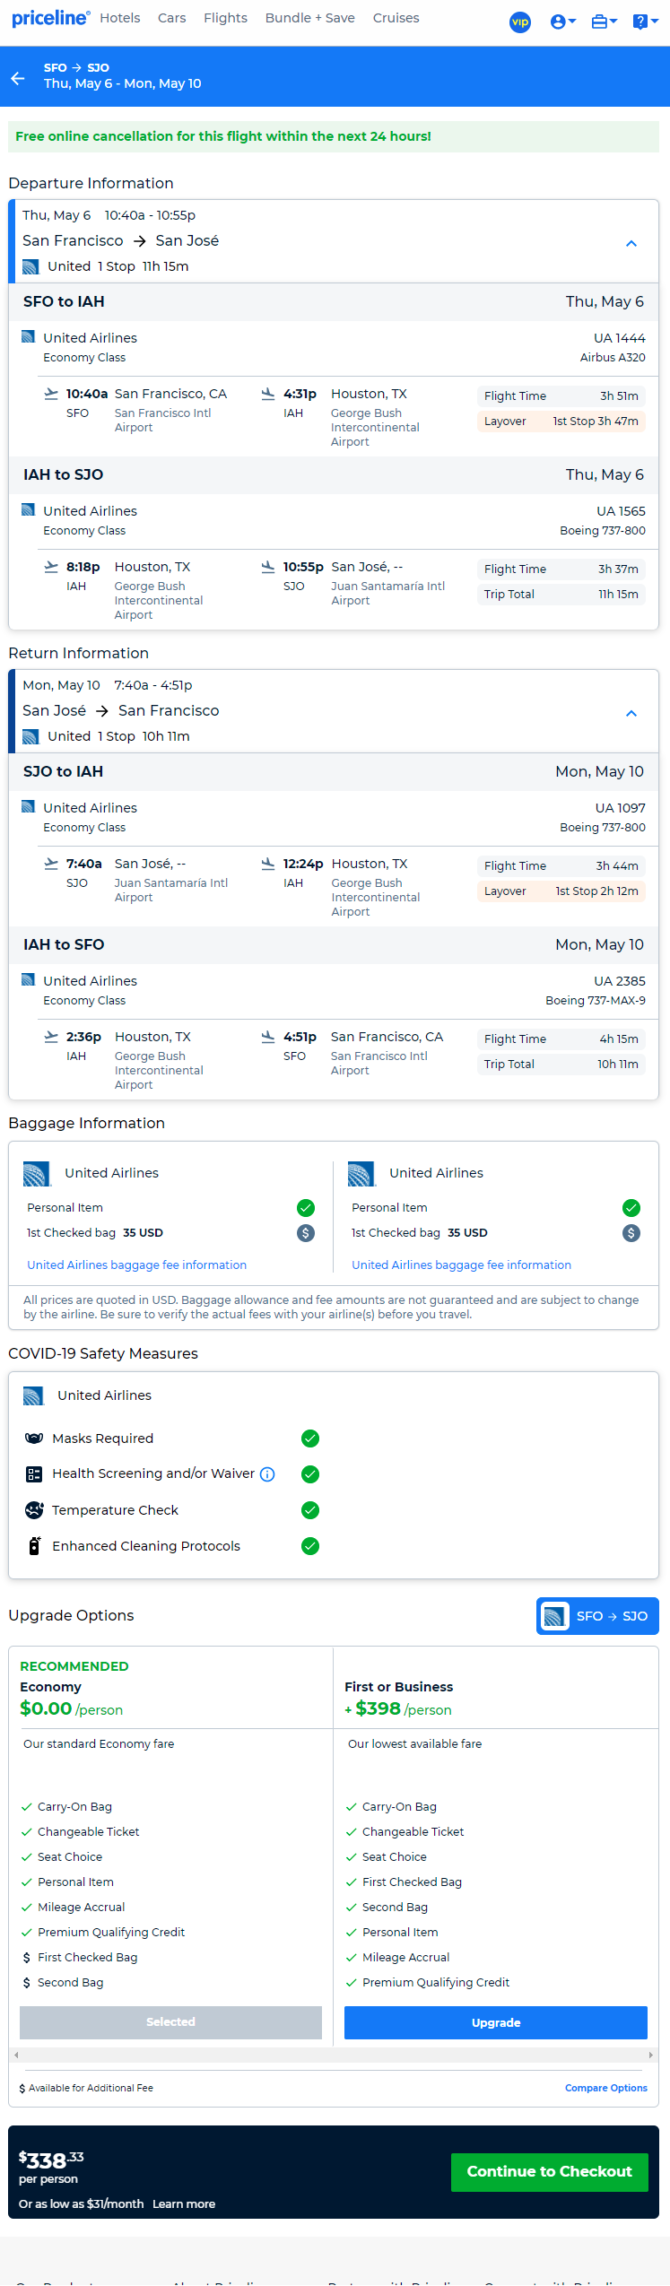
Task: Click the Layover 1st Stop 3h 47m badge
Action: click(x=561, y=421)
